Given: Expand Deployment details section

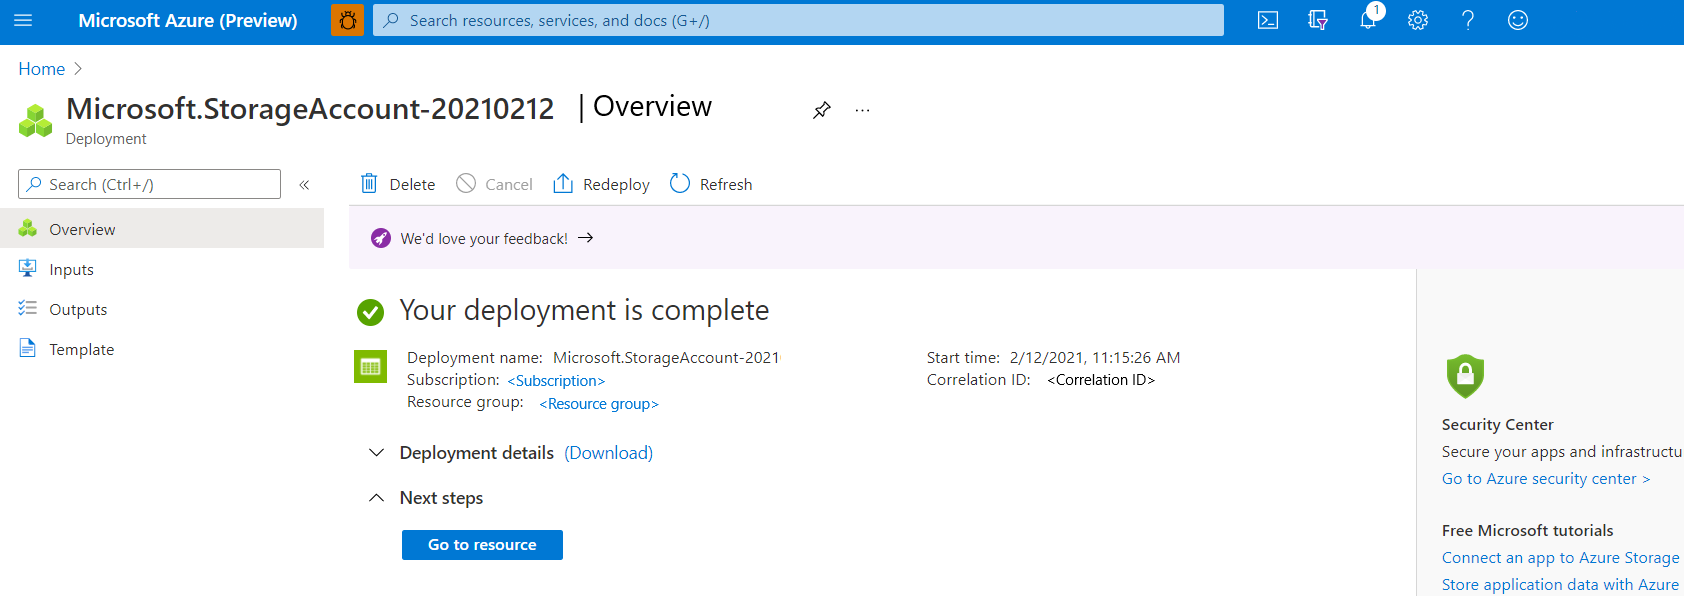Looking at the screenshot, I should click(x=377, y=453).
